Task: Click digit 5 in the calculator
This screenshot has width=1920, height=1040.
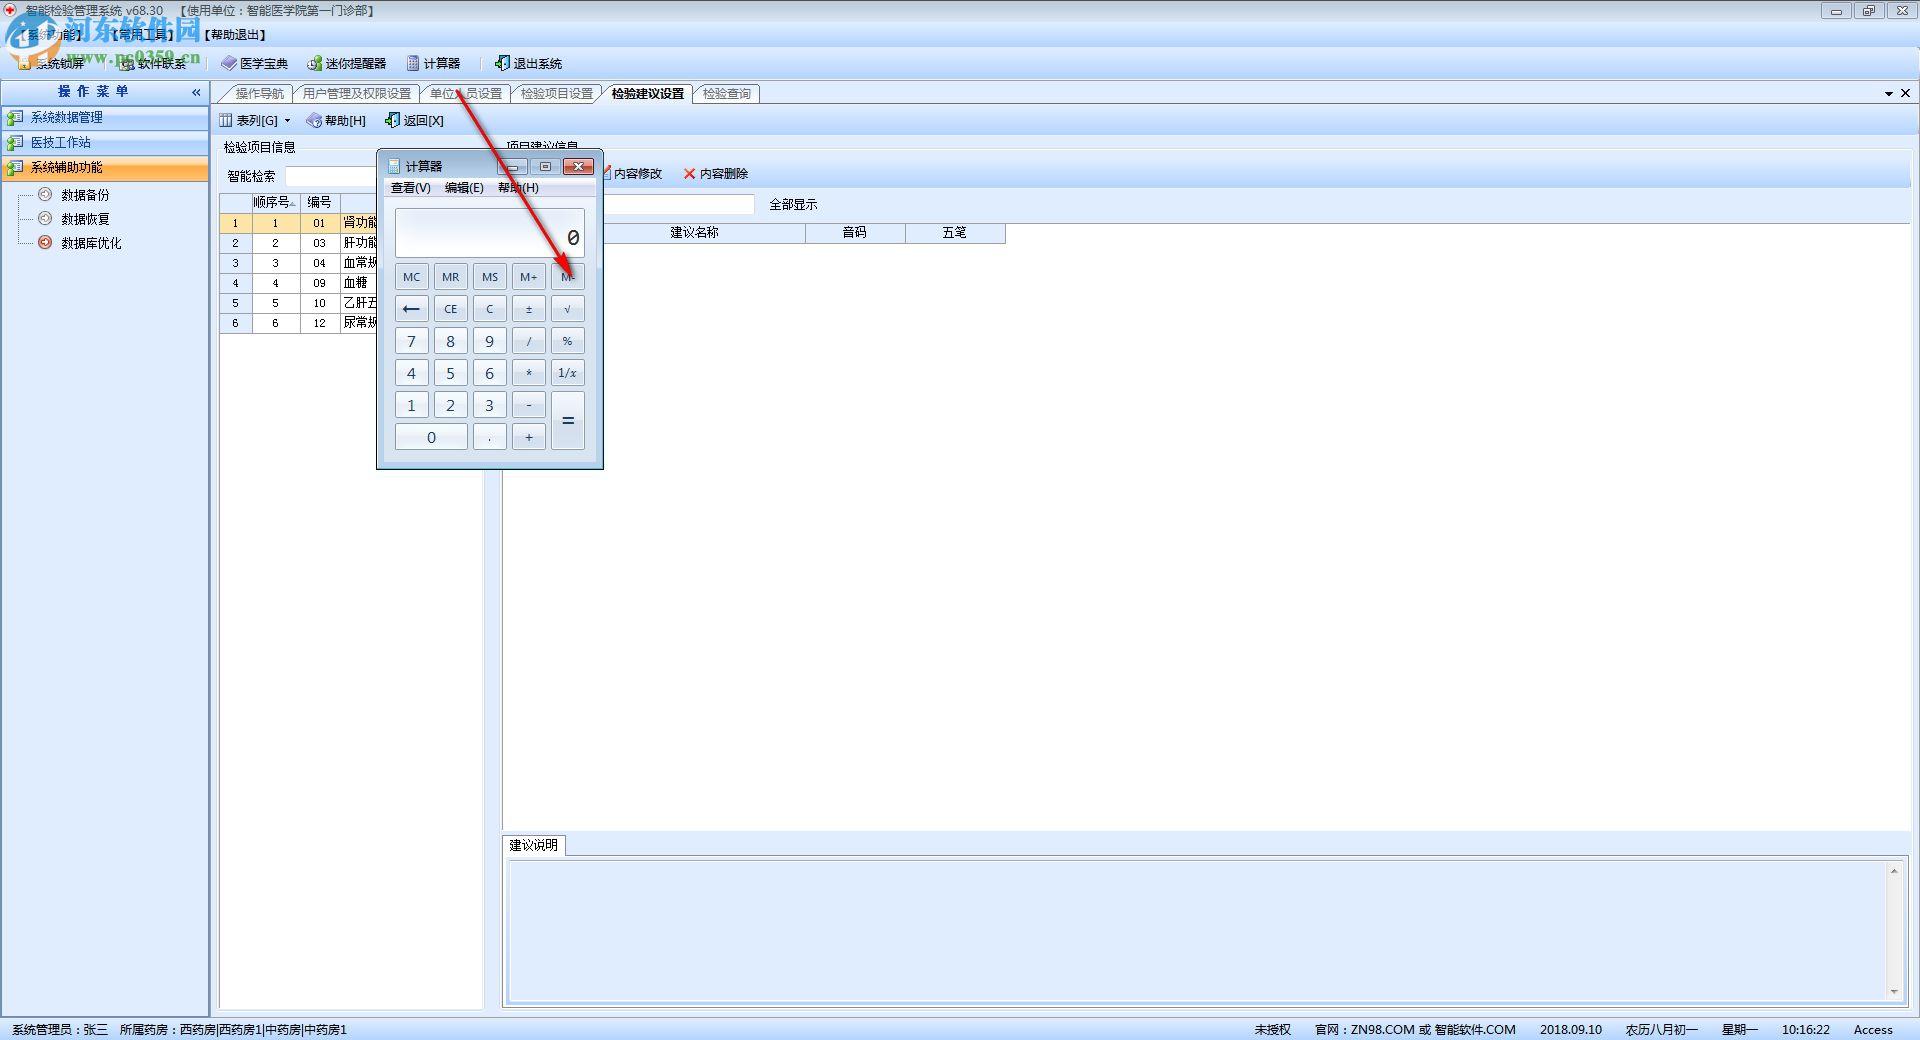Action: 450,373
